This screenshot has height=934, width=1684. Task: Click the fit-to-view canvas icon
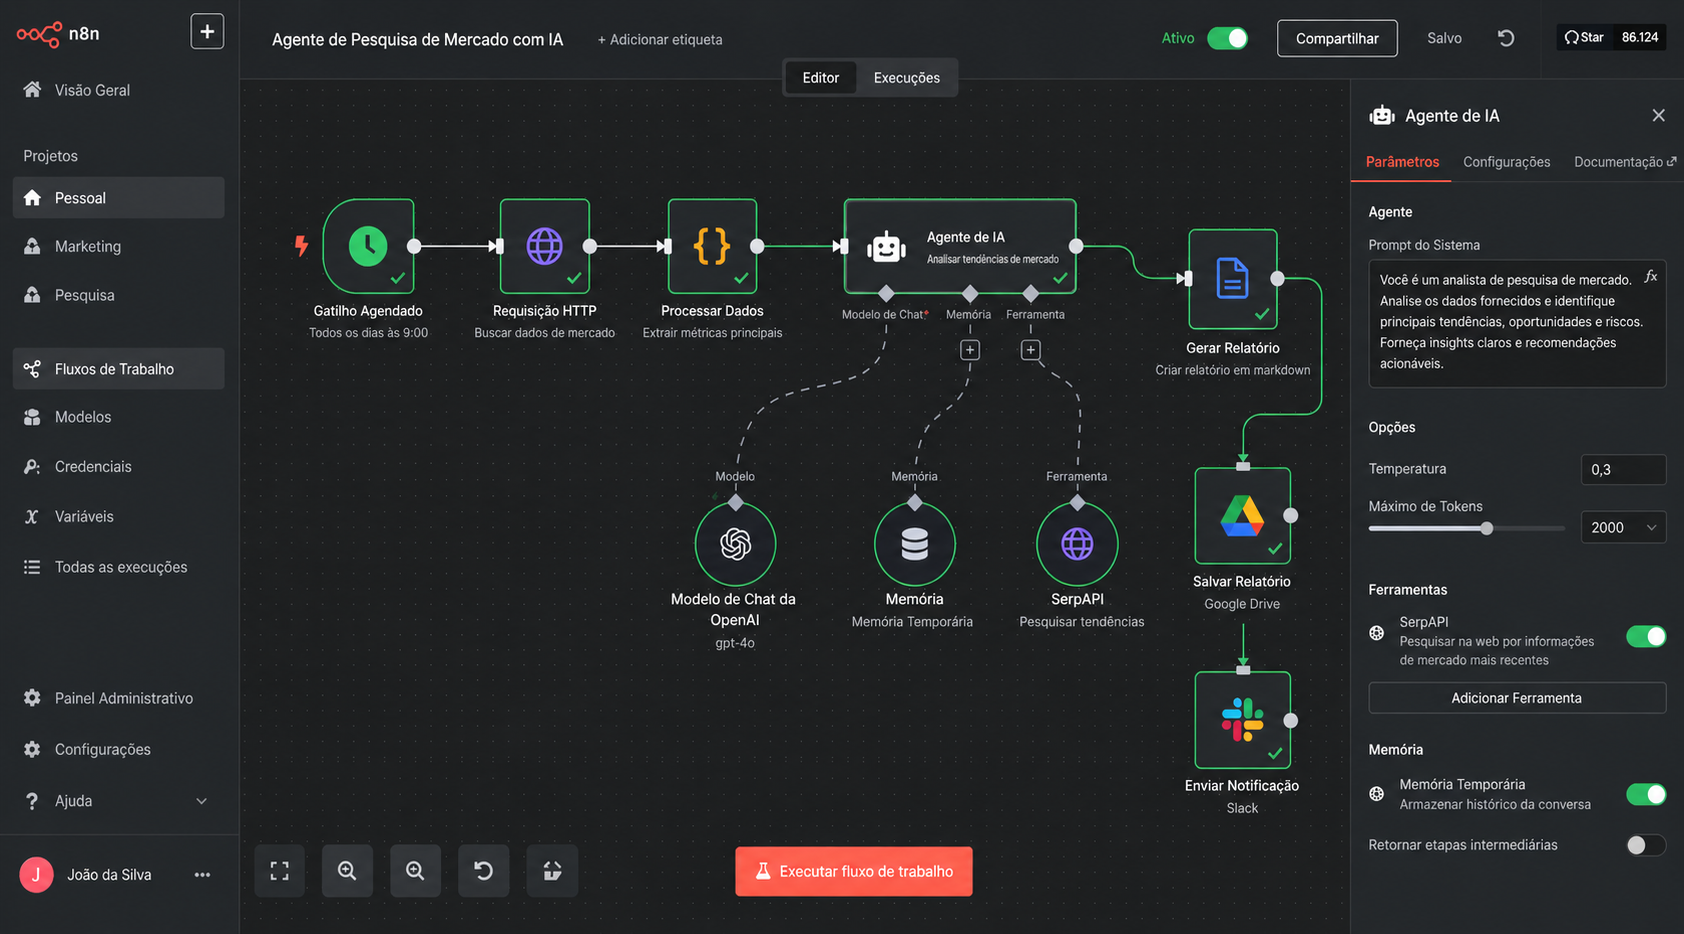(280, 871)
